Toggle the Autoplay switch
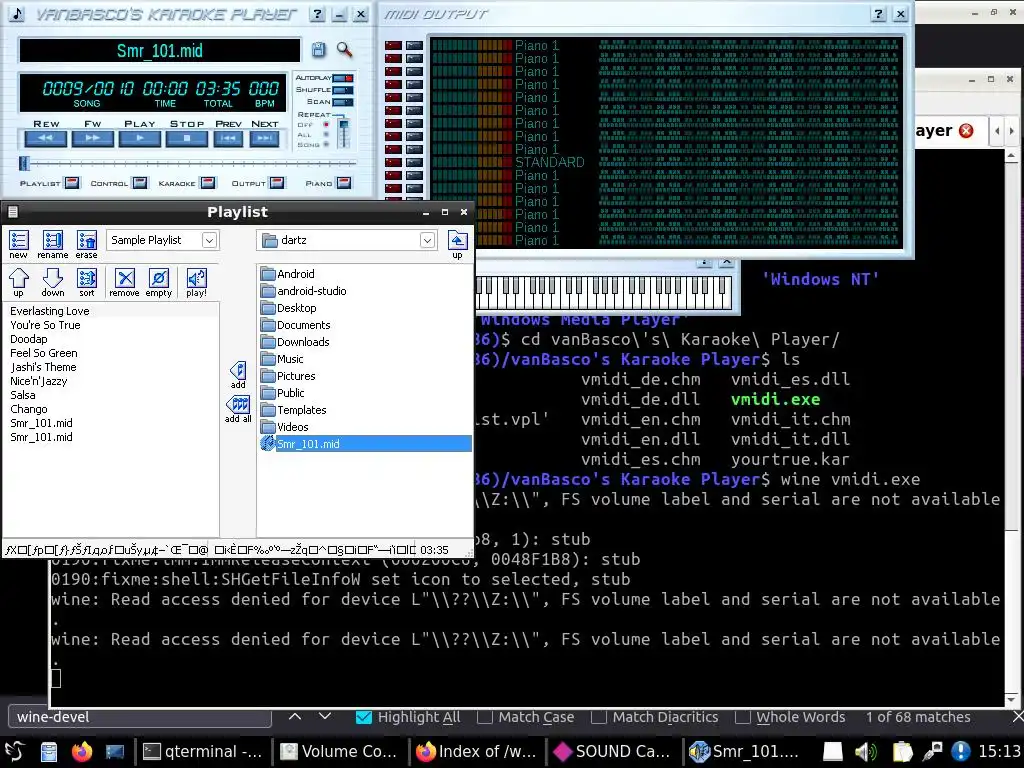 pos(343,78)
